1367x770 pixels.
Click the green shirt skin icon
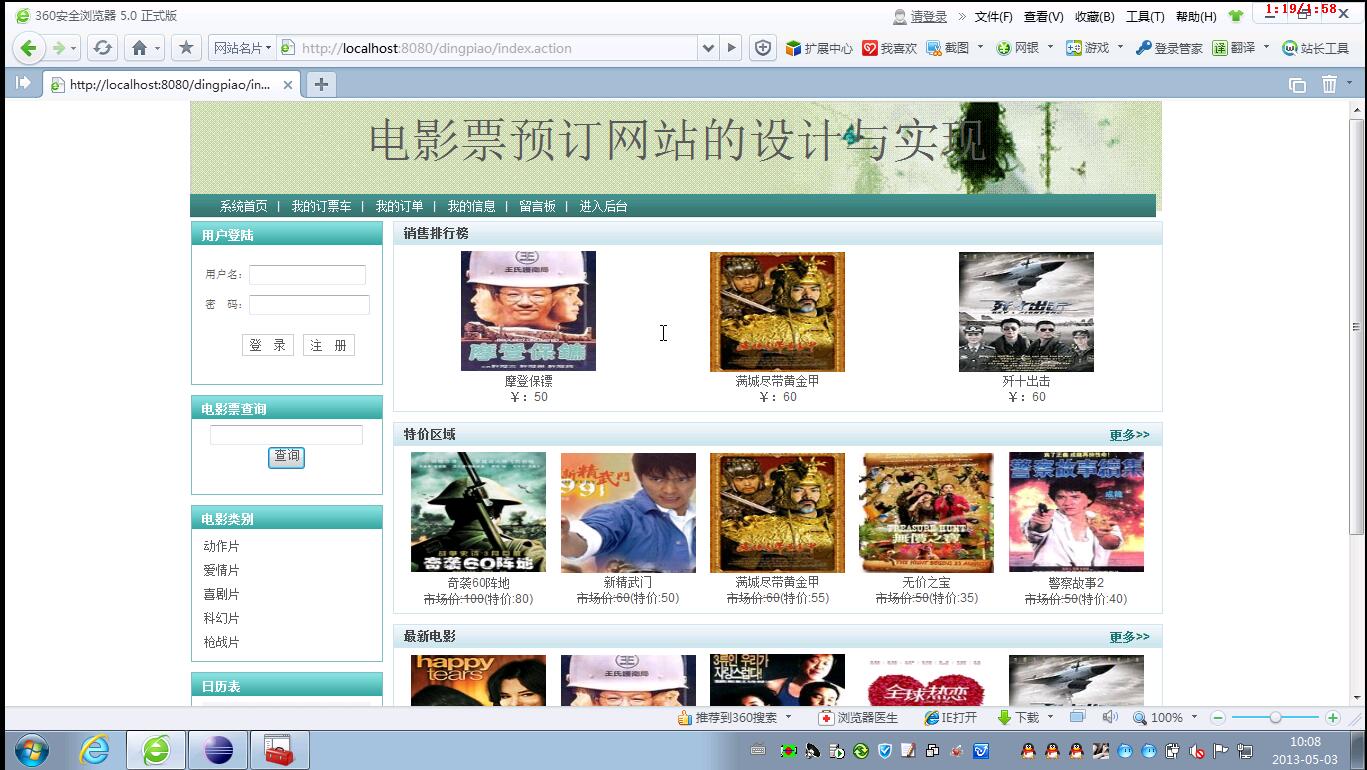1236,16
